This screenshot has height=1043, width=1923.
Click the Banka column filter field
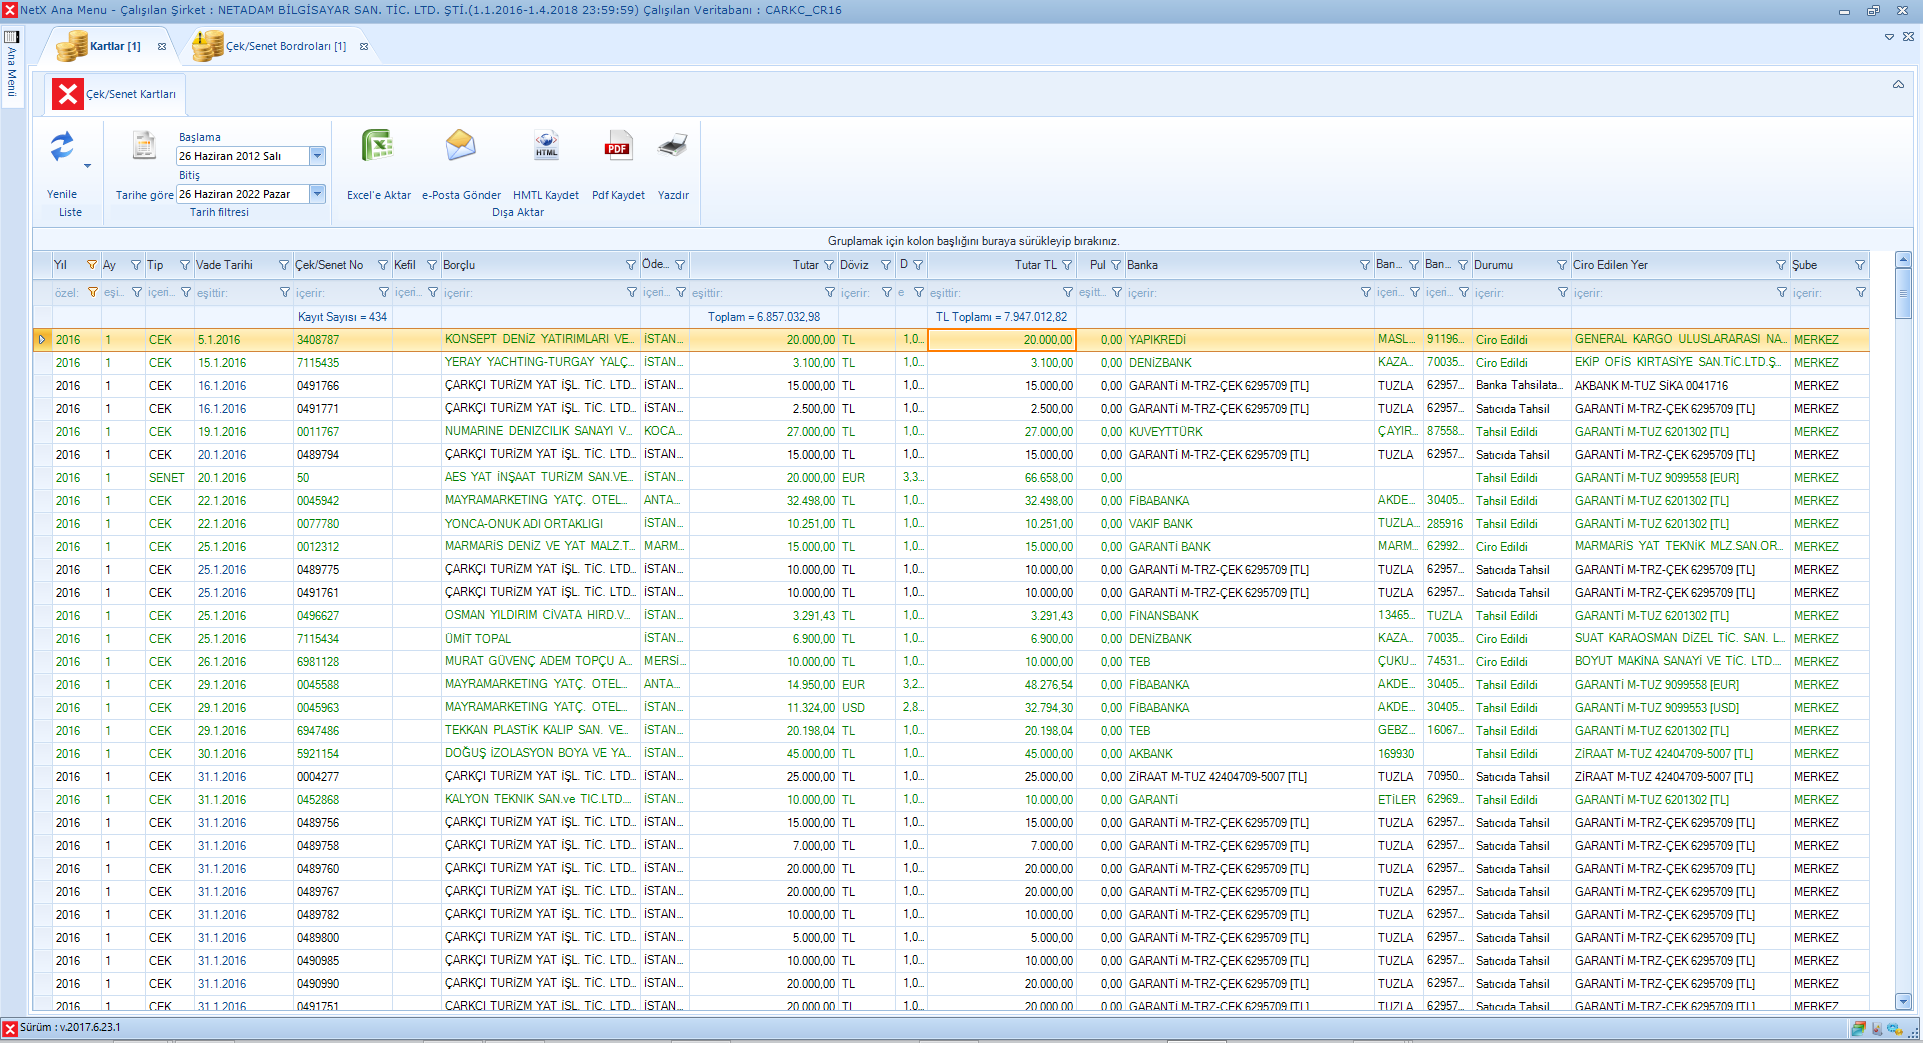coord(1240,293)
